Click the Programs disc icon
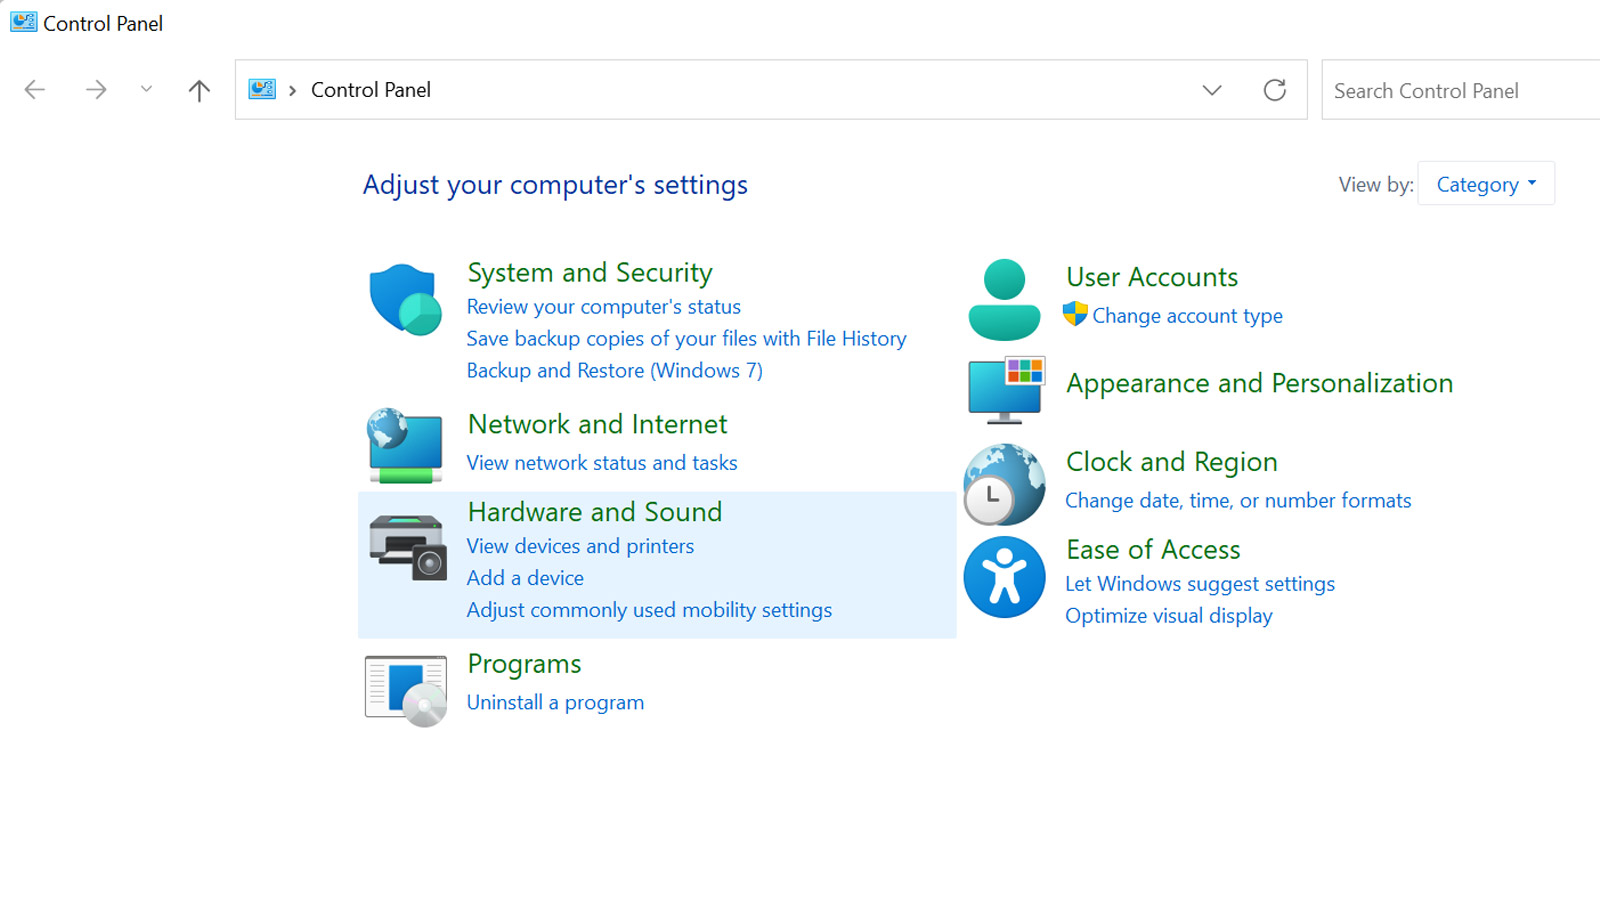Image resolution: width=1600 pixels, height=900 pixels. (406, 691)
